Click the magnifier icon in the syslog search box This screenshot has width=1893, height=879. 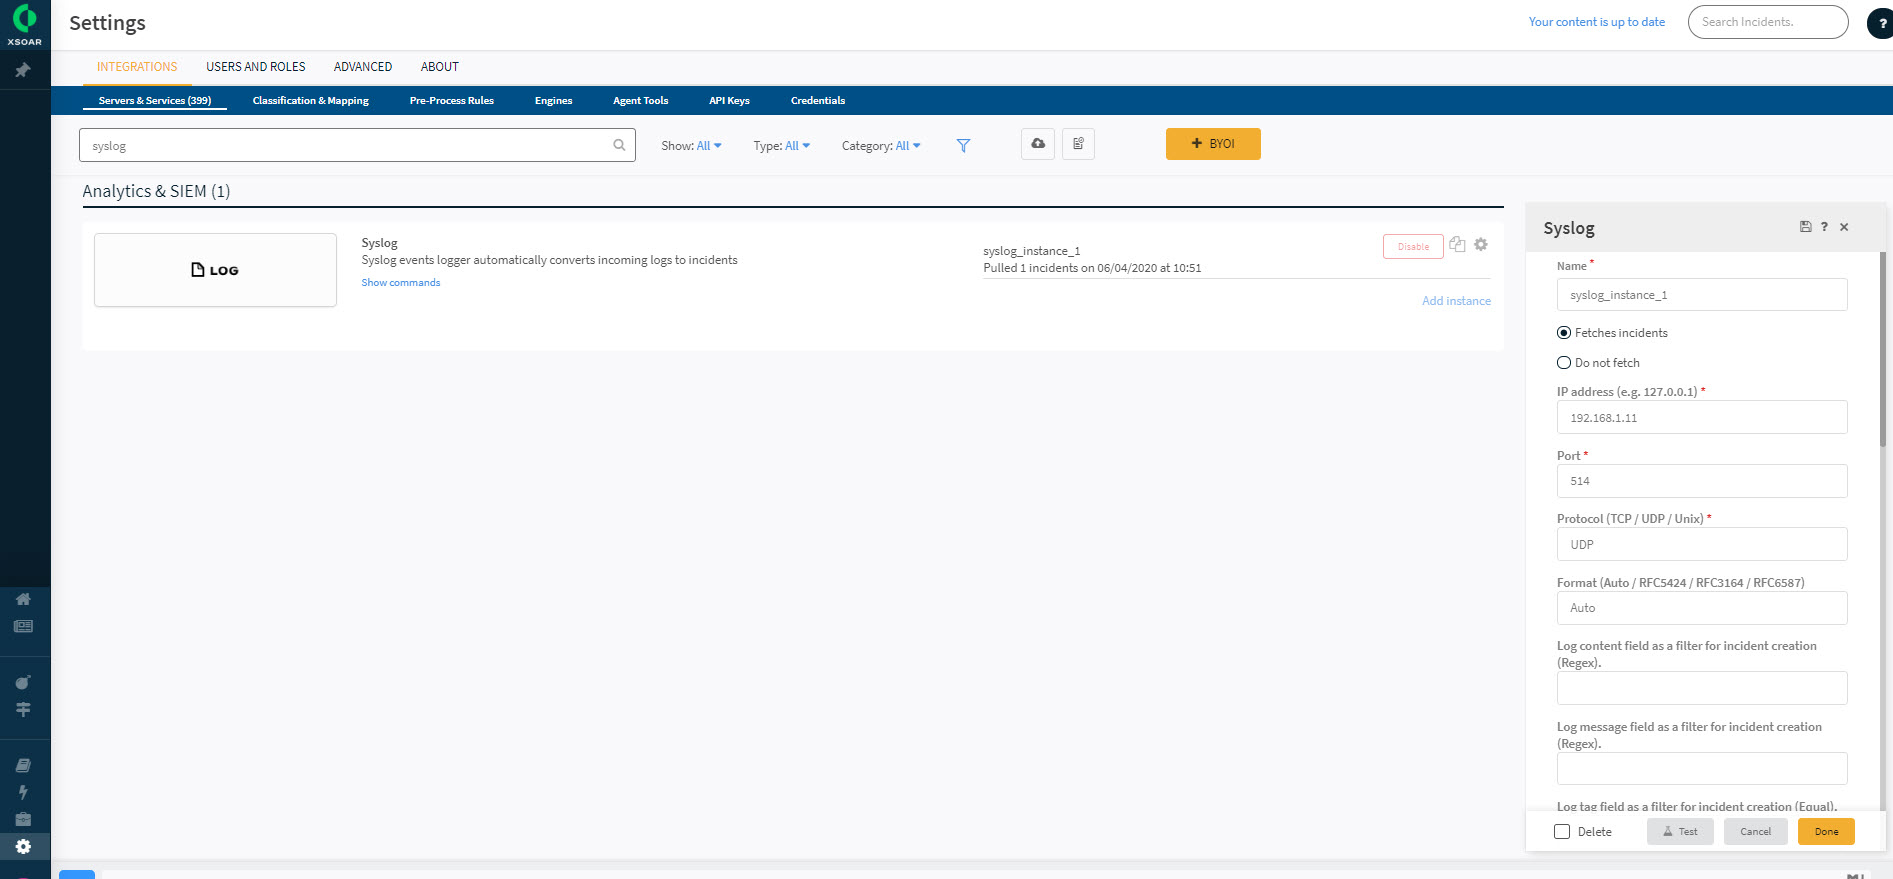[619, 145]
